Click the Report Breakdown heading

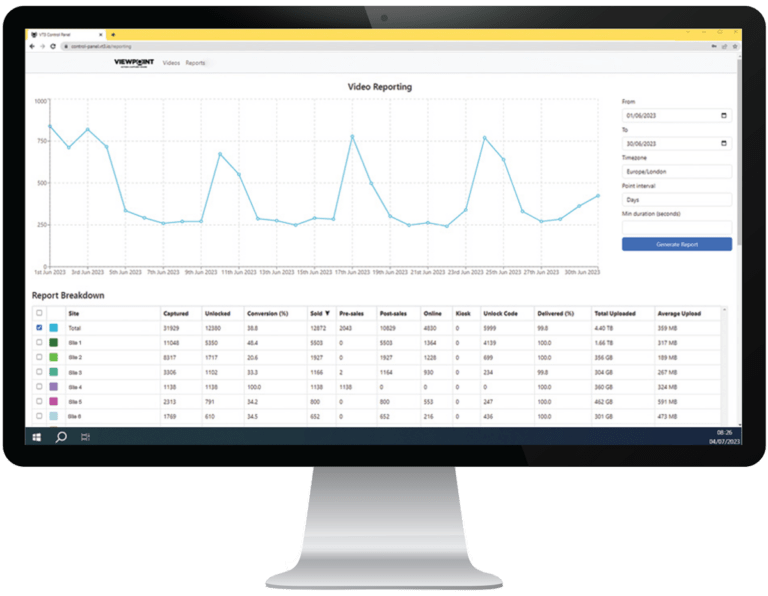[68, 295]
